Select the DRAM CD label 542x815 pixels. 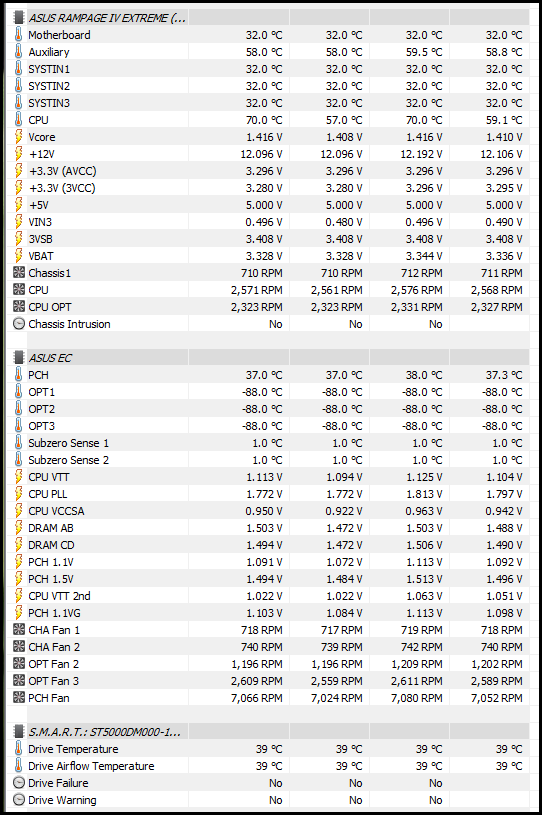pyautogui.click(x=51, y=545)
